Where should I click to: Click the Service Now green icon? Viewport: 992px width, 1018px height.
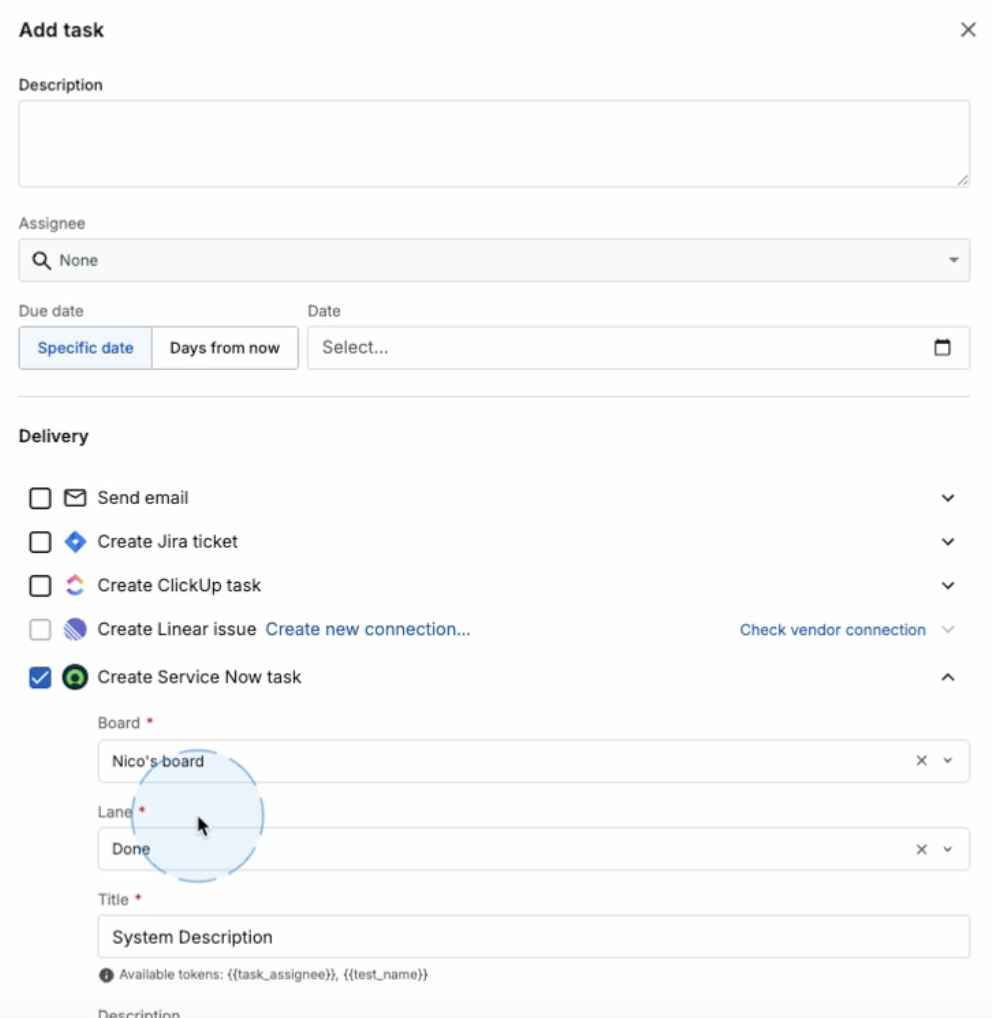tap(75, 677)
